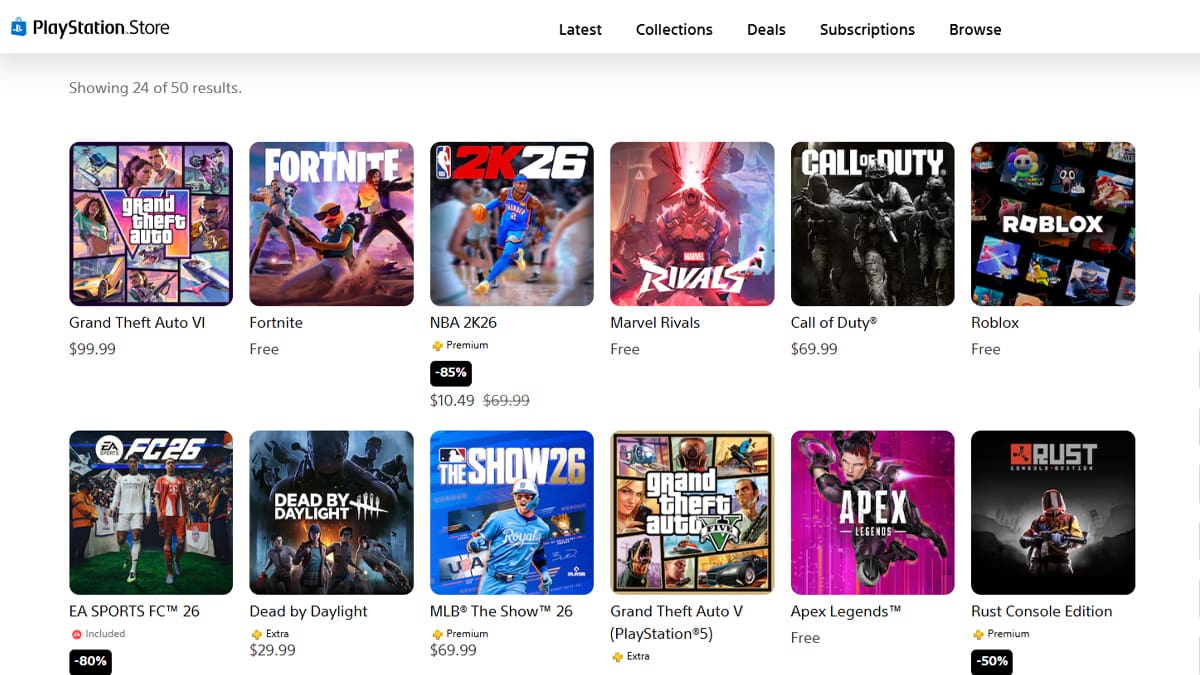Open the Subscriptions menu item
1200x675 pixels.
point(867,29)
